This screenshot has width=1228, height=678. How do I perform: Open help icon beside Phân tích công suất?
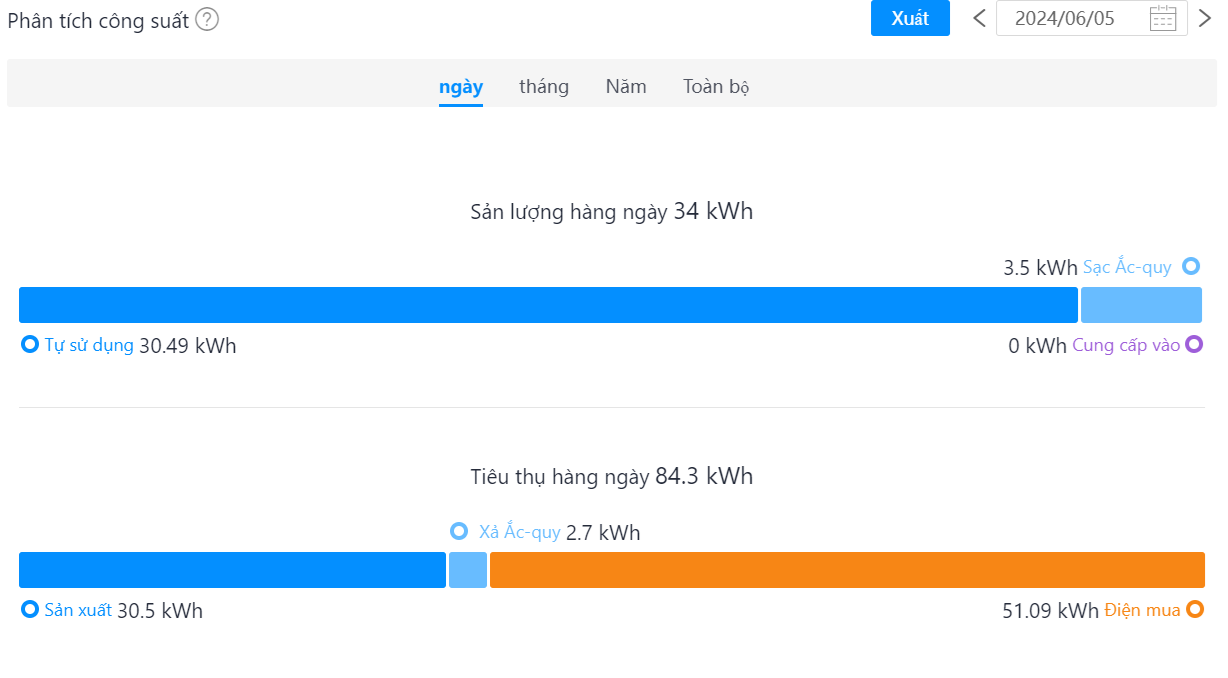coord(207,20)
